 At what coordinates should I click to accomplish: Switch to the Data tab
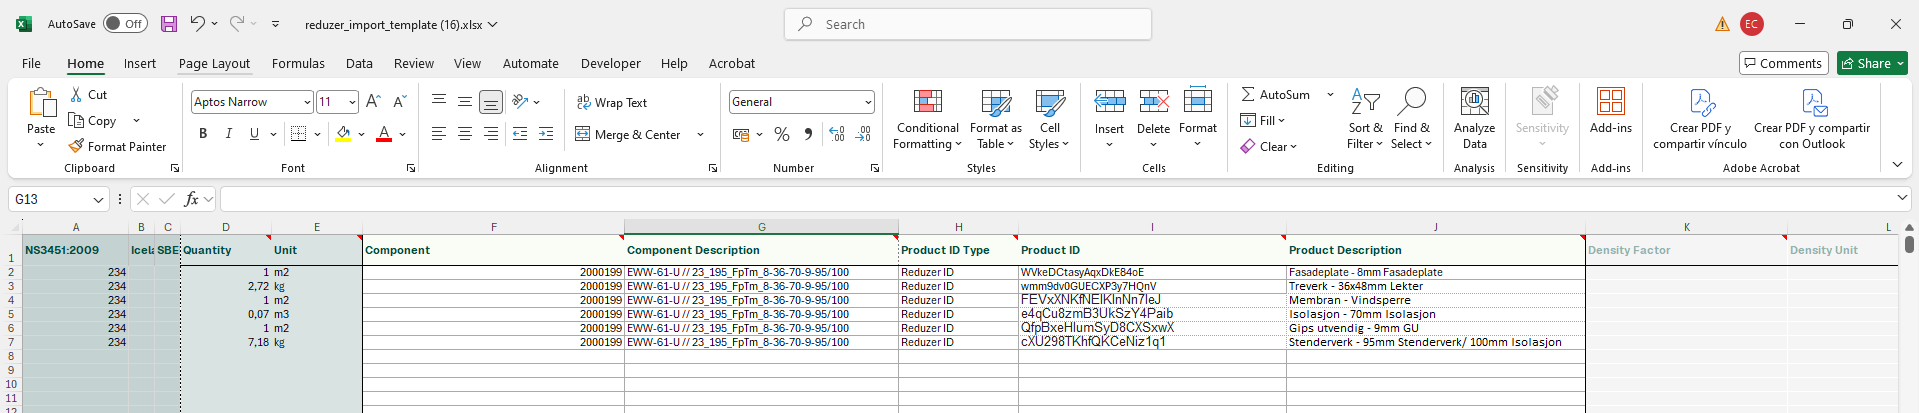(x=359, y=63)
